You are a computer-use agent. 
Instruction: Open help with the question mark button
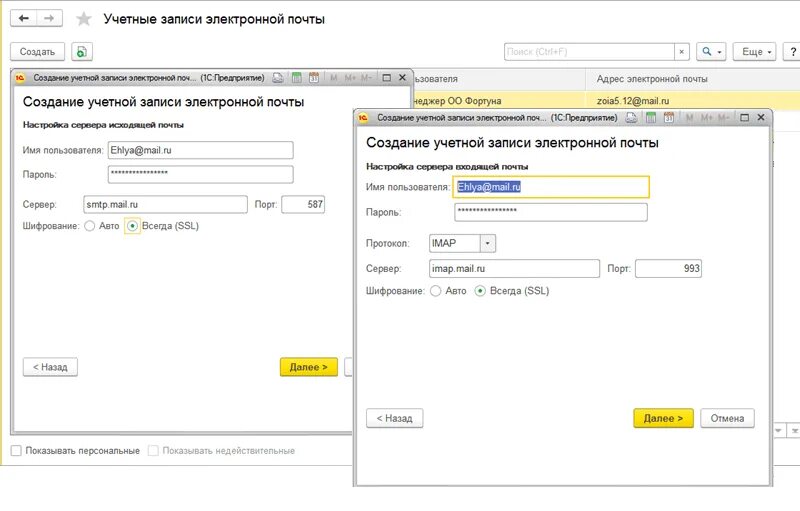coord(792,52)
